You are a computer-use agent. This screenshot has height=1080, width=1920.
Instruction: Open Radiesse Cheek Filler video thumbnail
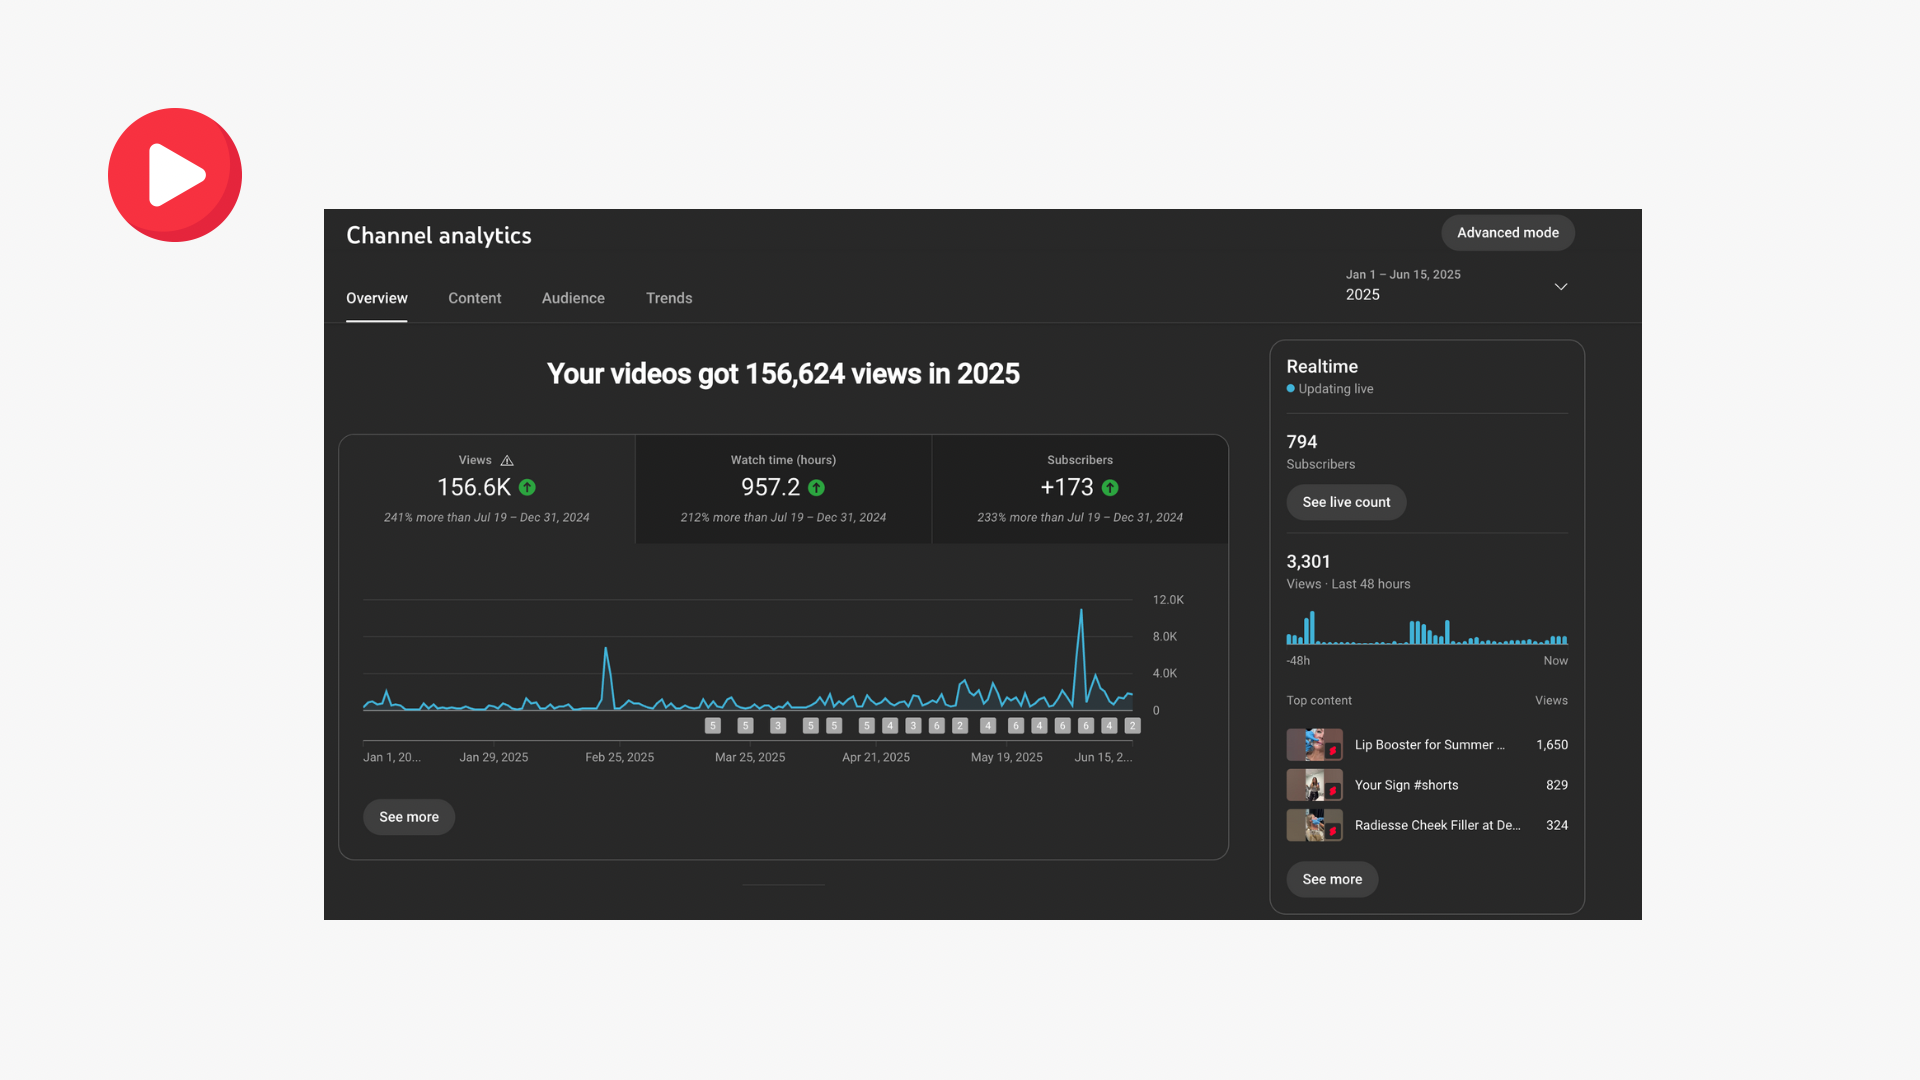[x=1314, y=825]
